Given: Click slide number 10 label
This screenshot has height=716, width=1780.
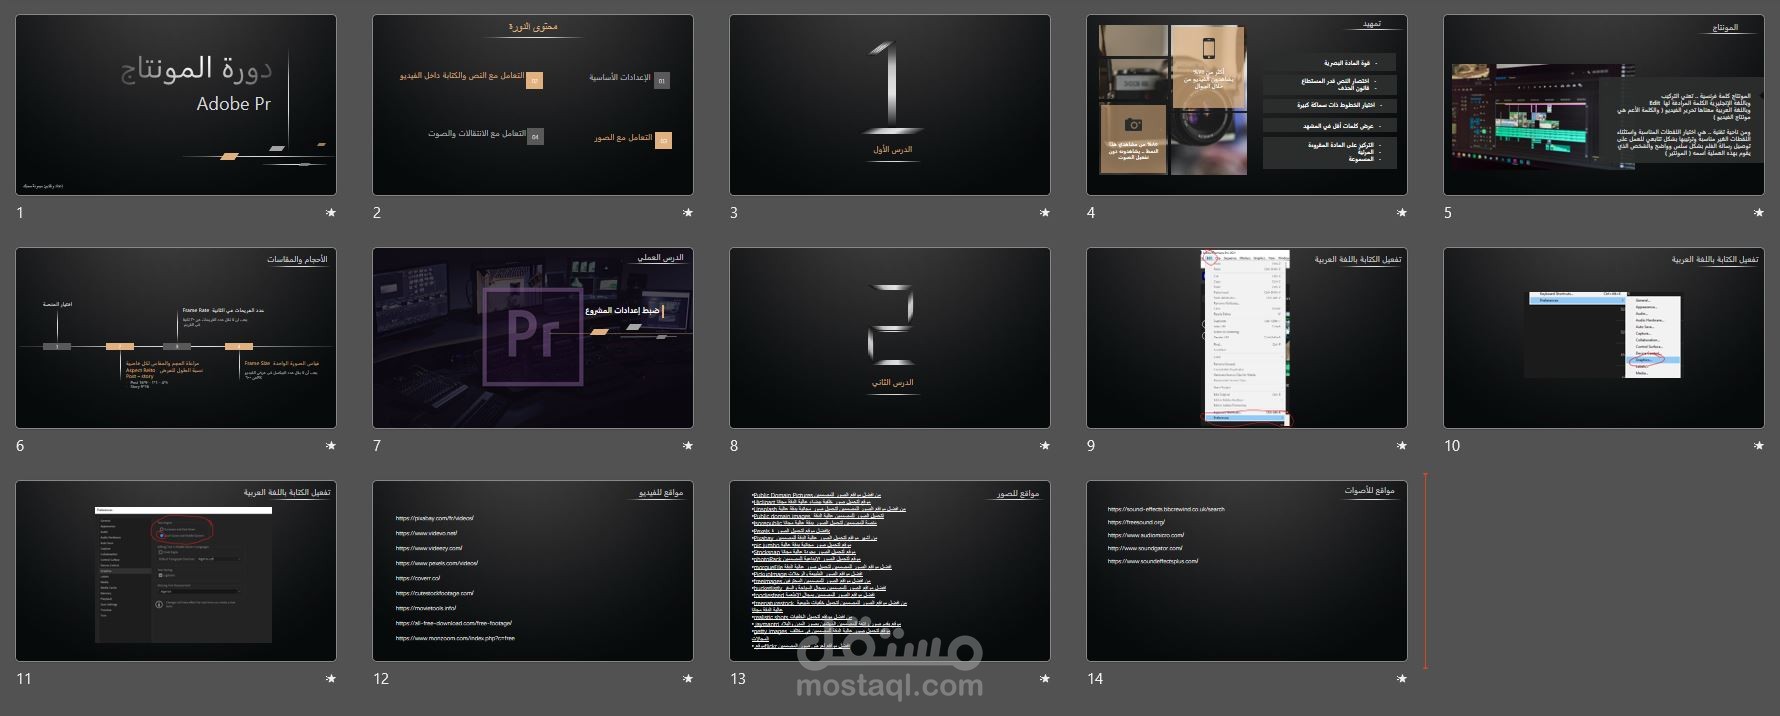Looking at the screenshot, I should coord(1452,446).
